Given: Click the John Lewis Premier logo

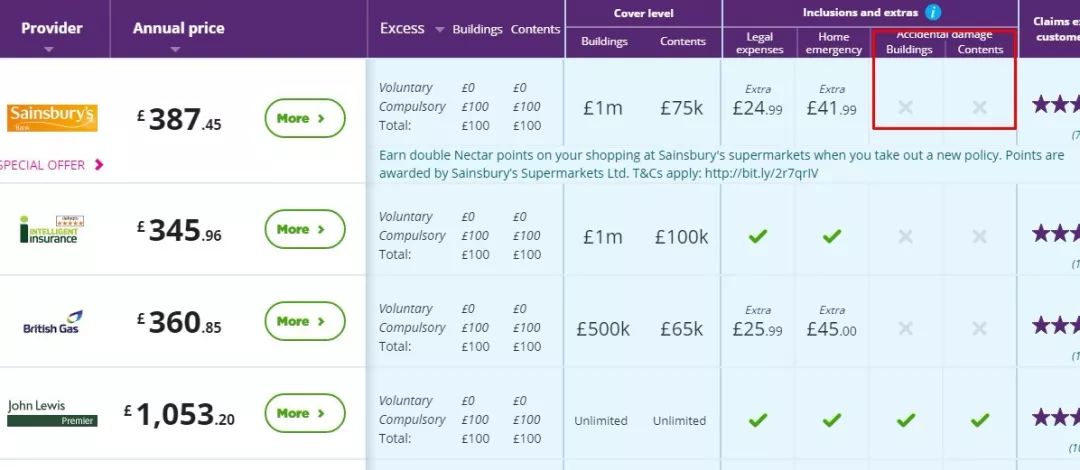Looking at the screenshot, I should coord(52,413).
